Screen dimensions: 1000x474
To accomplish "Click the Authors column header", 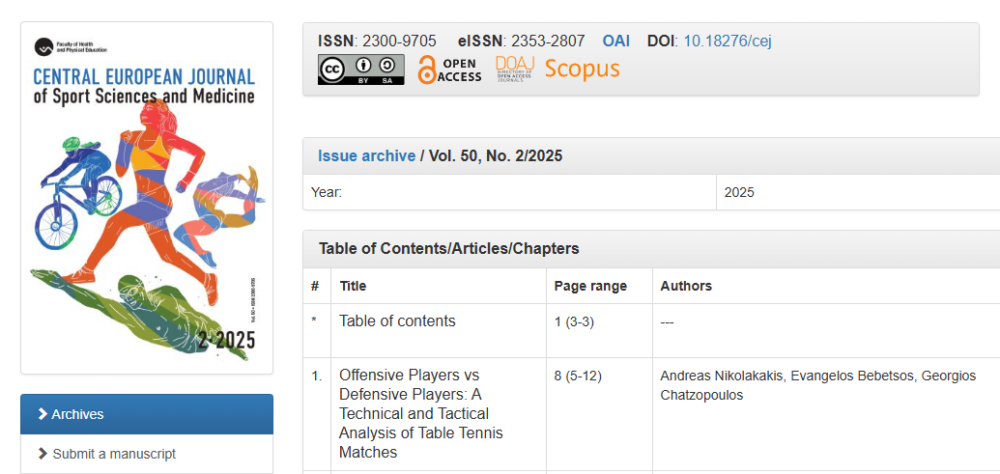I will pos(686,286).
